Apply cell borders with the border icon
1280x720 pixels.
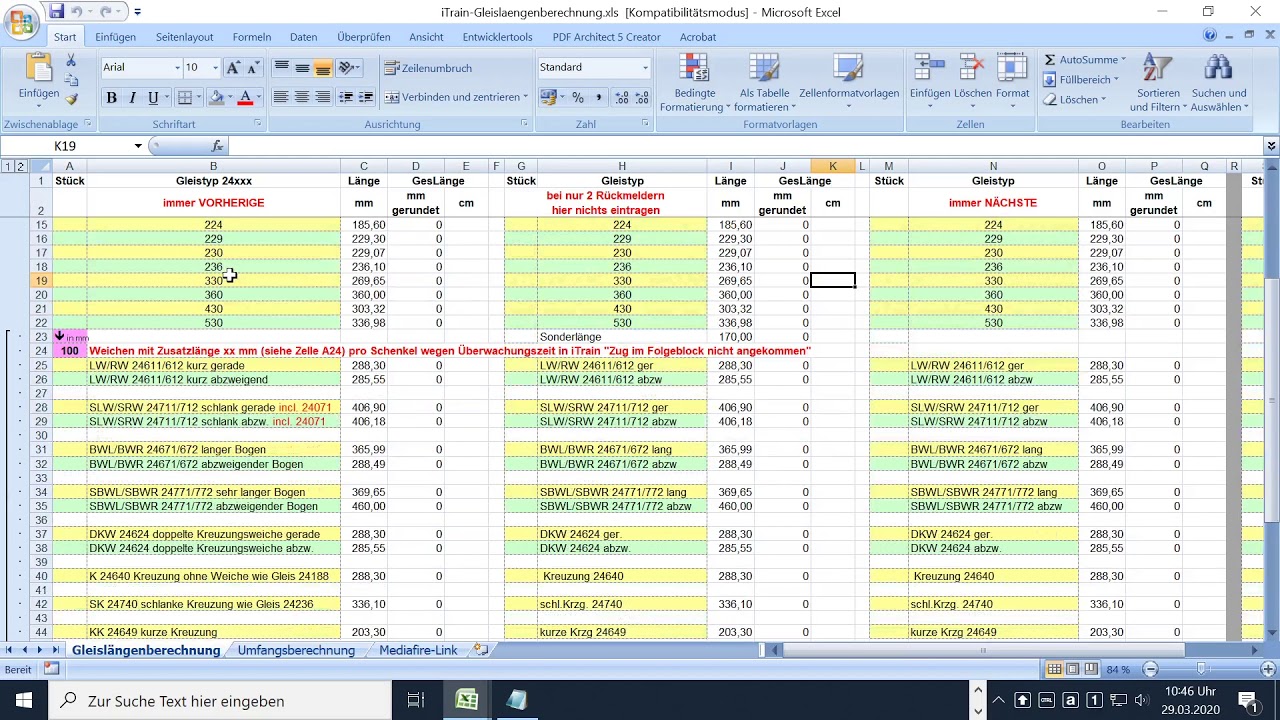[x=184, y=97]
